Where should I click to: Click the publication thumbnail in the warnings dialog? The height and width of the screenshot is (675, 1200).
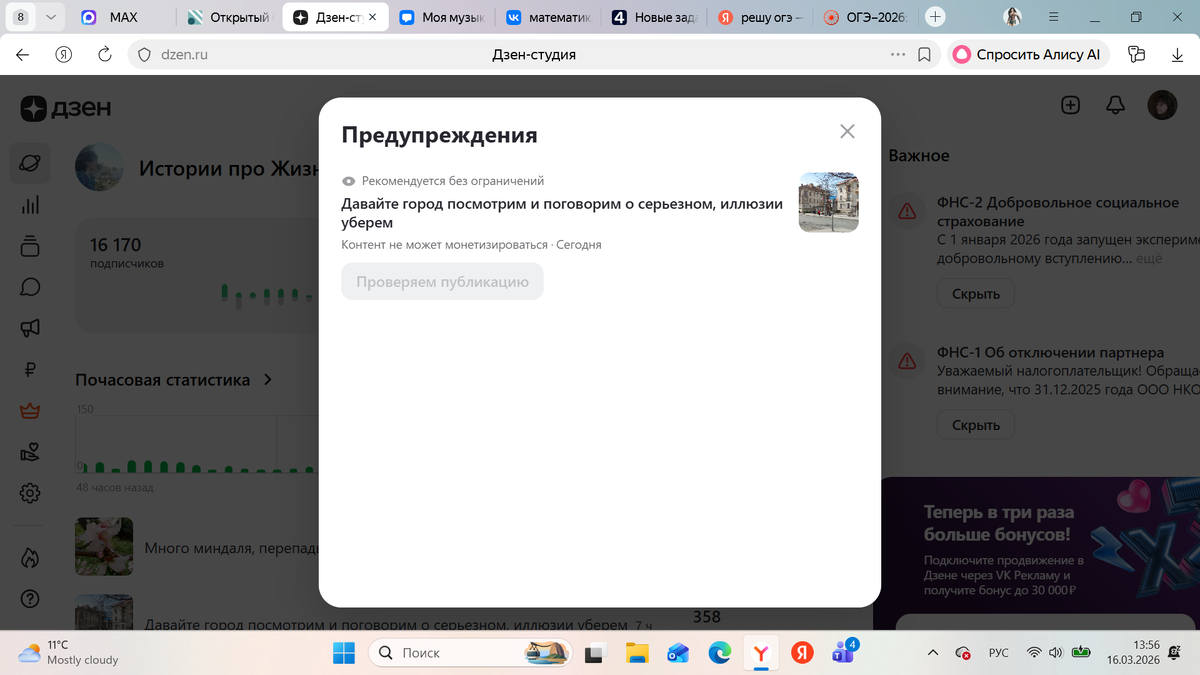[x=829, y=202]
